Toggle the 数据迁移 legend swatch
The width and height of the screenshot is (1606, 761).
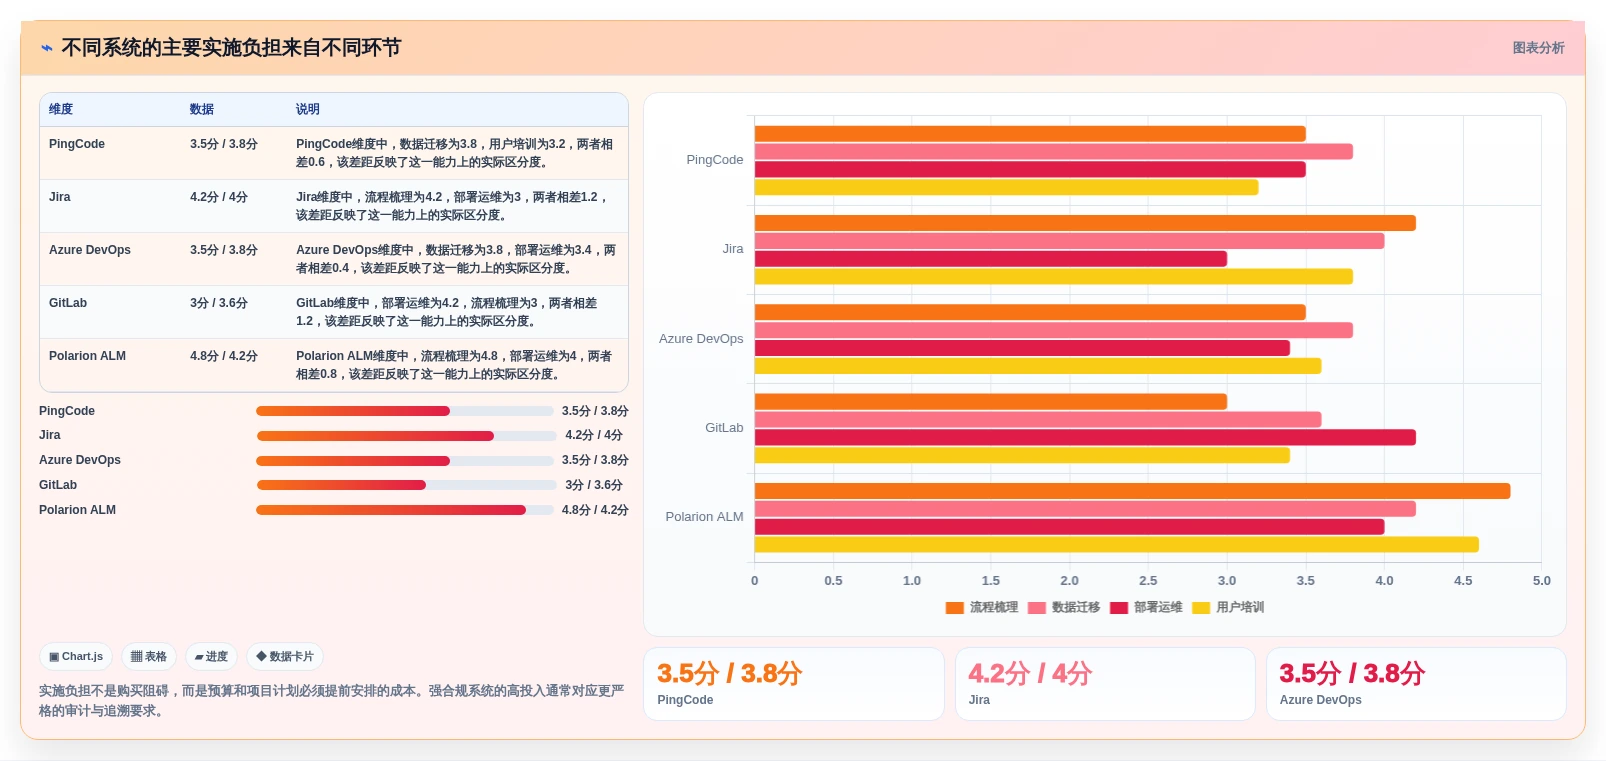(1036, 608)
